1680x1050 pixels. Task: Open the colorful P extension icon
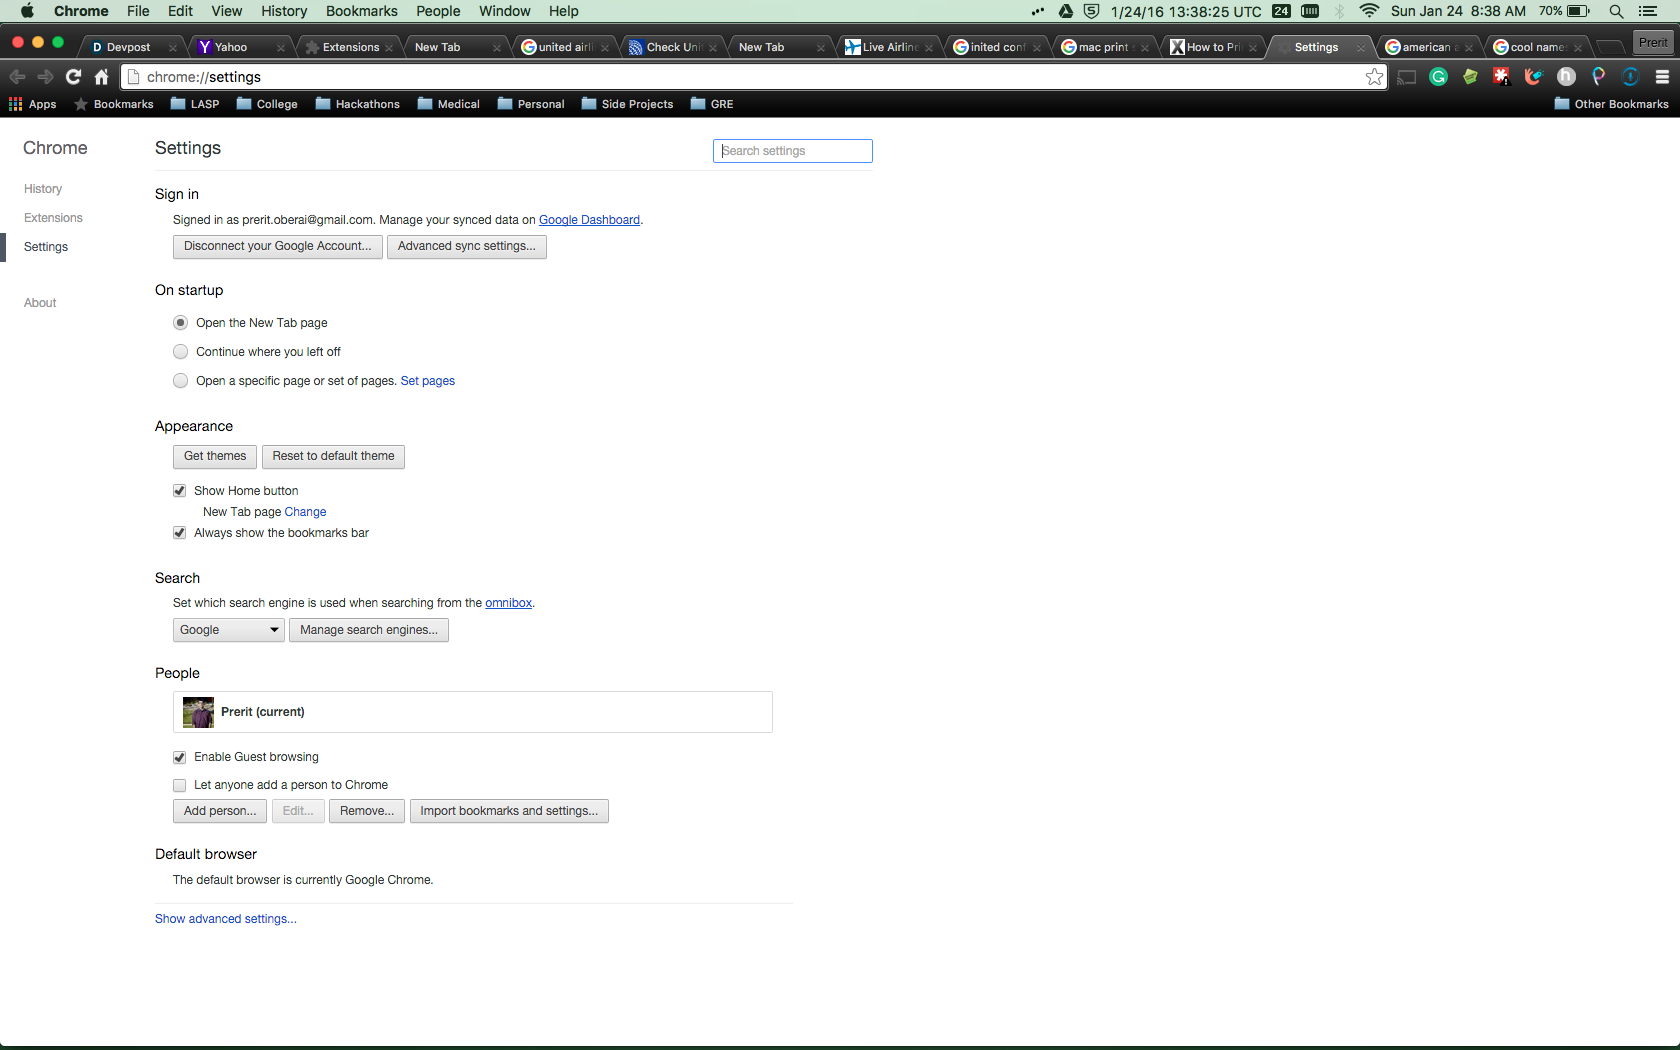point(1598,77)
